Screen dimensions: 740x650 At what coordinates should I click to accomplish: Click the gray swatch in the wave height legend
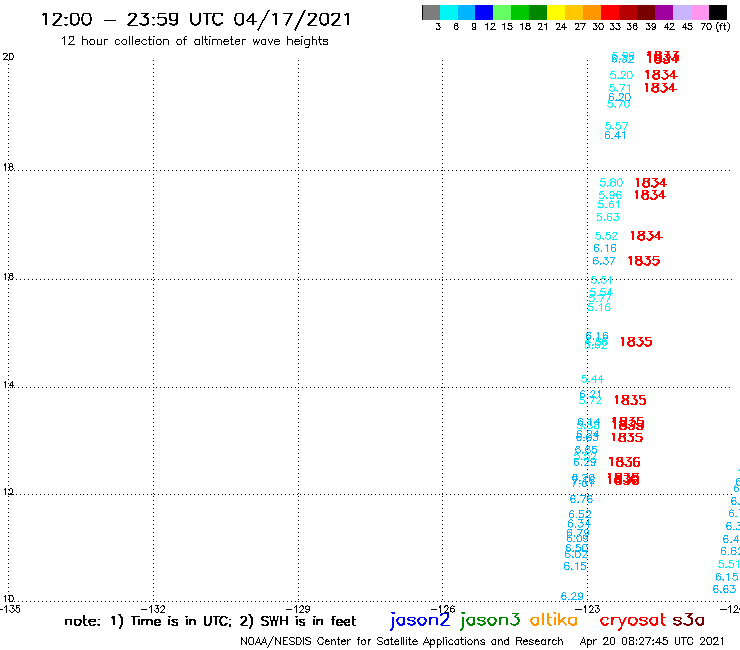pos(431,12)
